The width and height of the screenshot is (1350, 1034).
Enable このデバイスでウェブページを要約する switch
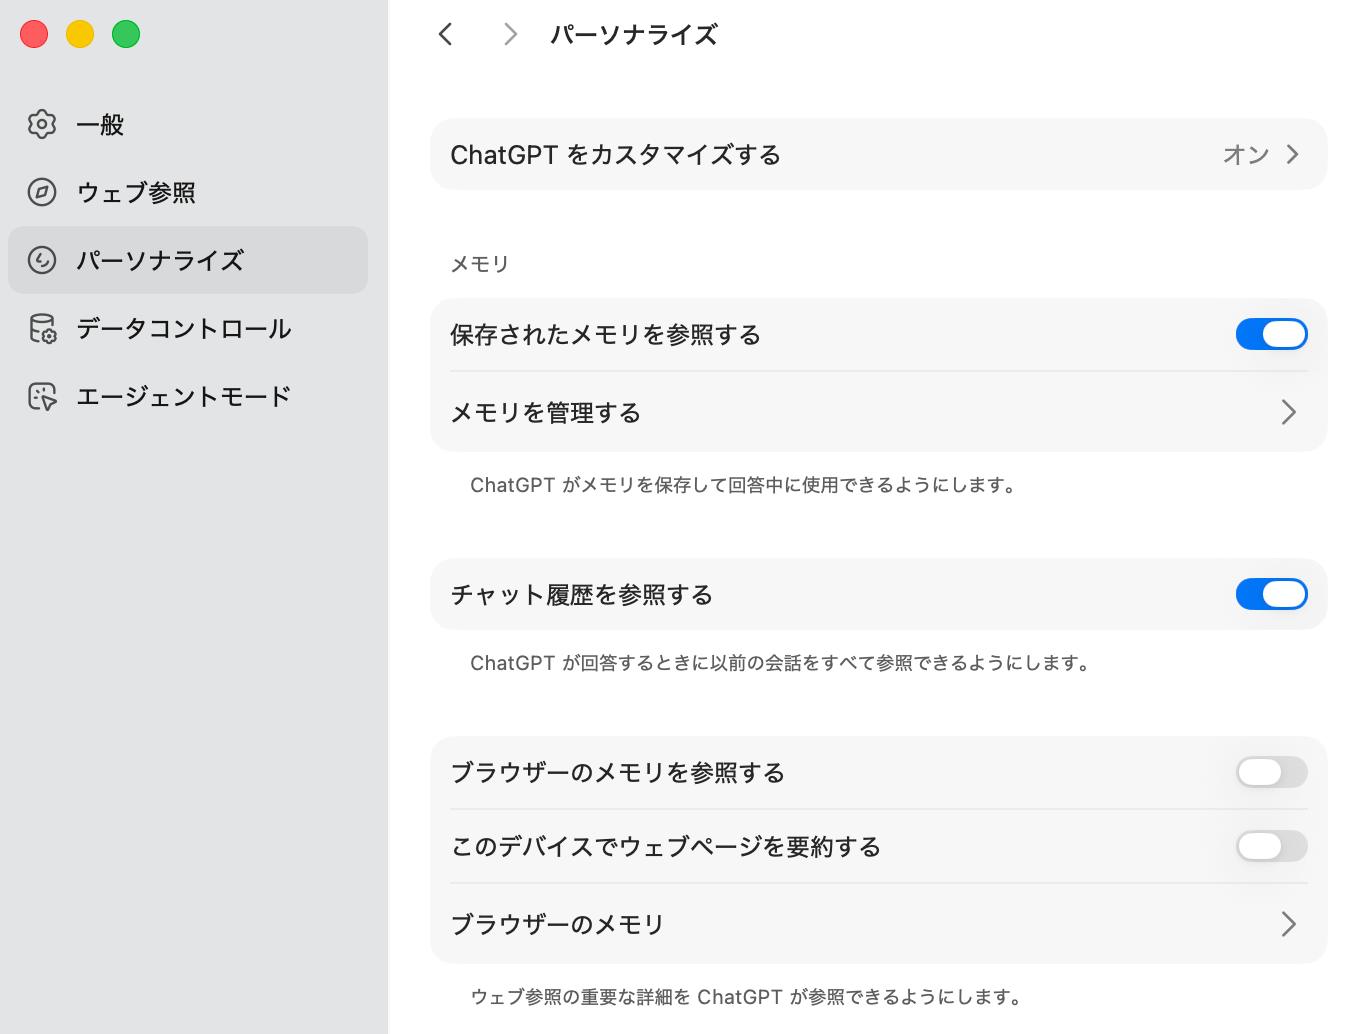(x=1271, y=846)
